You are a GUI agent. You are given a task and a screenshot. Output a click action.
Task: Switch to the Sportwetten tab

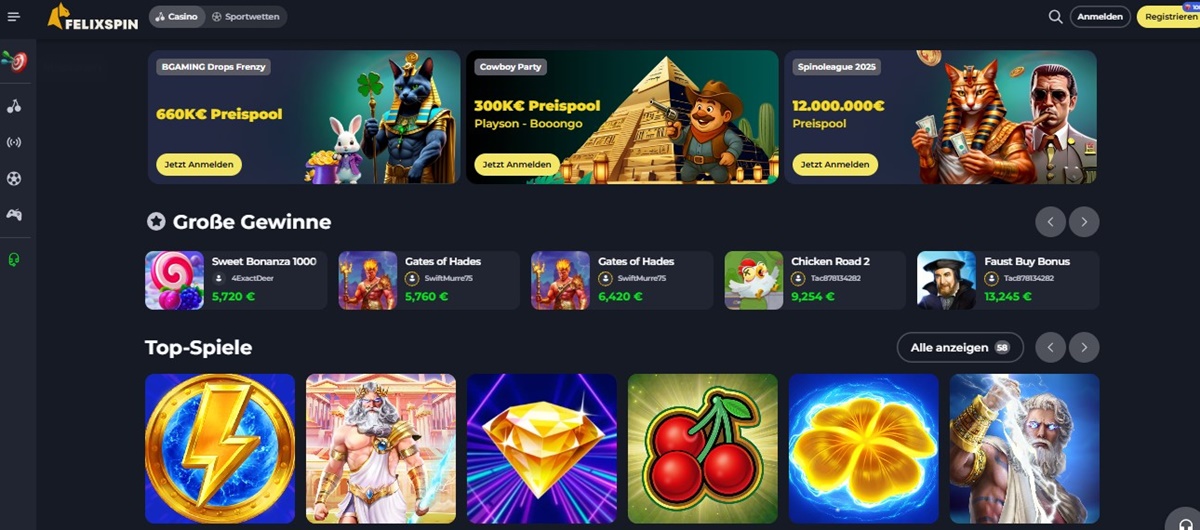pyautogui.click(x=247, y=16)
